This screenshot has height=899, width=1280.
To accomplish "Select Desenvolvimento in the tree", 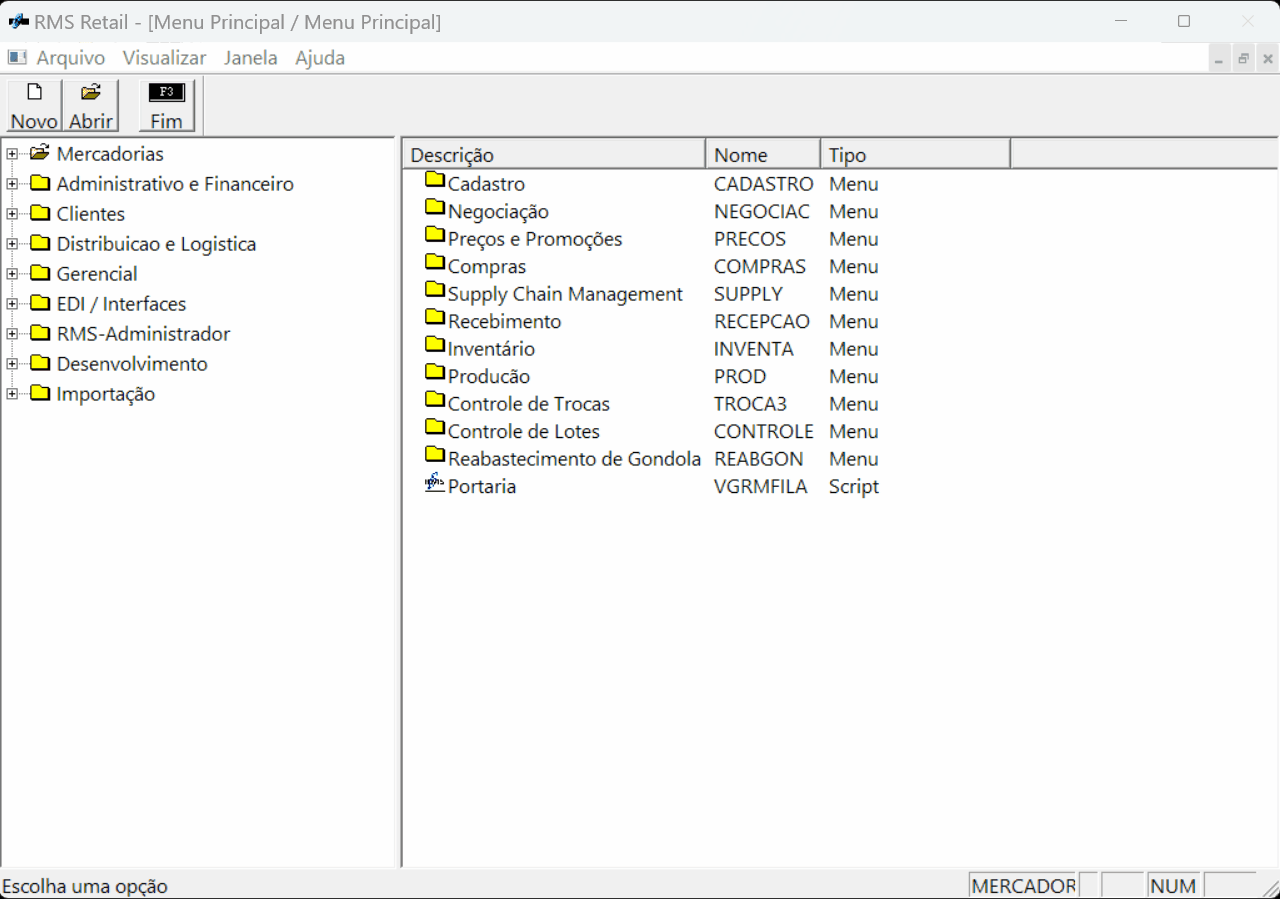I will point(132,364).
